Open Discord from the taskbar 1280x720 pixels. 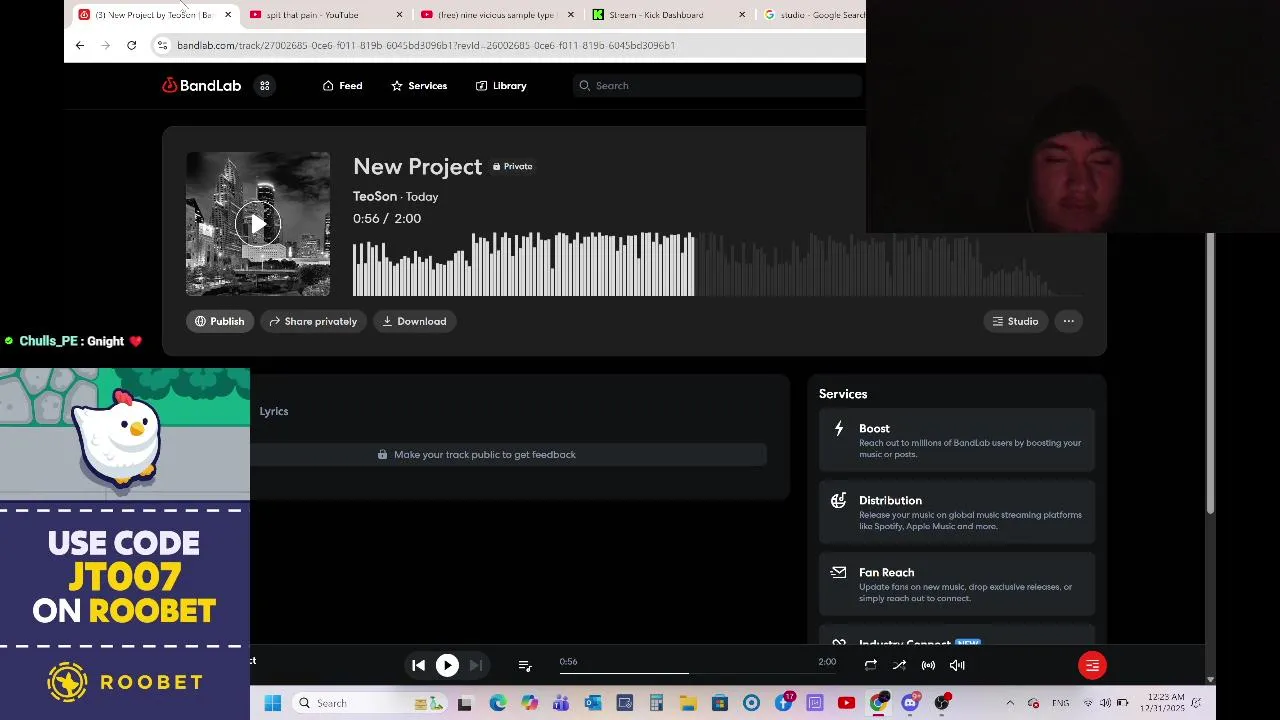tap(910, 703)
